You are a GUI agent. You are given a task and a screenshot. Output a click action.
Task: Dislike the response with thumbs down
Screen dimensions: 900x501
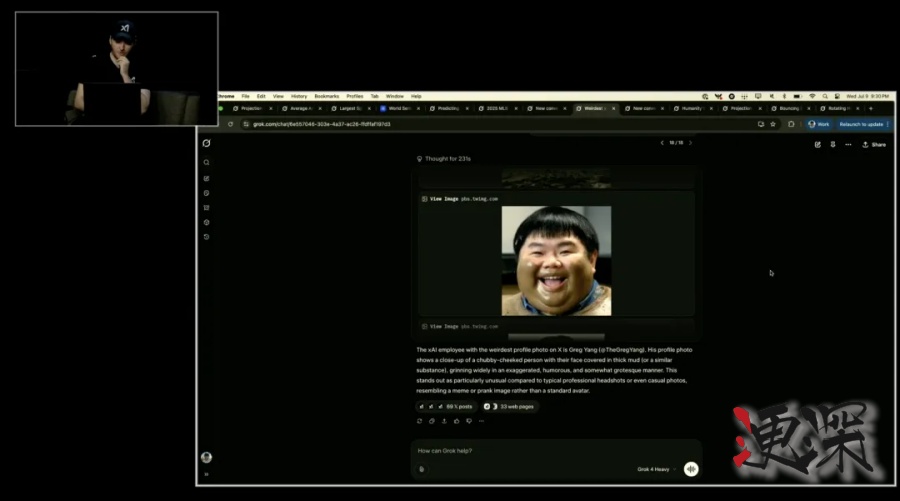click(x=469, y=421)
